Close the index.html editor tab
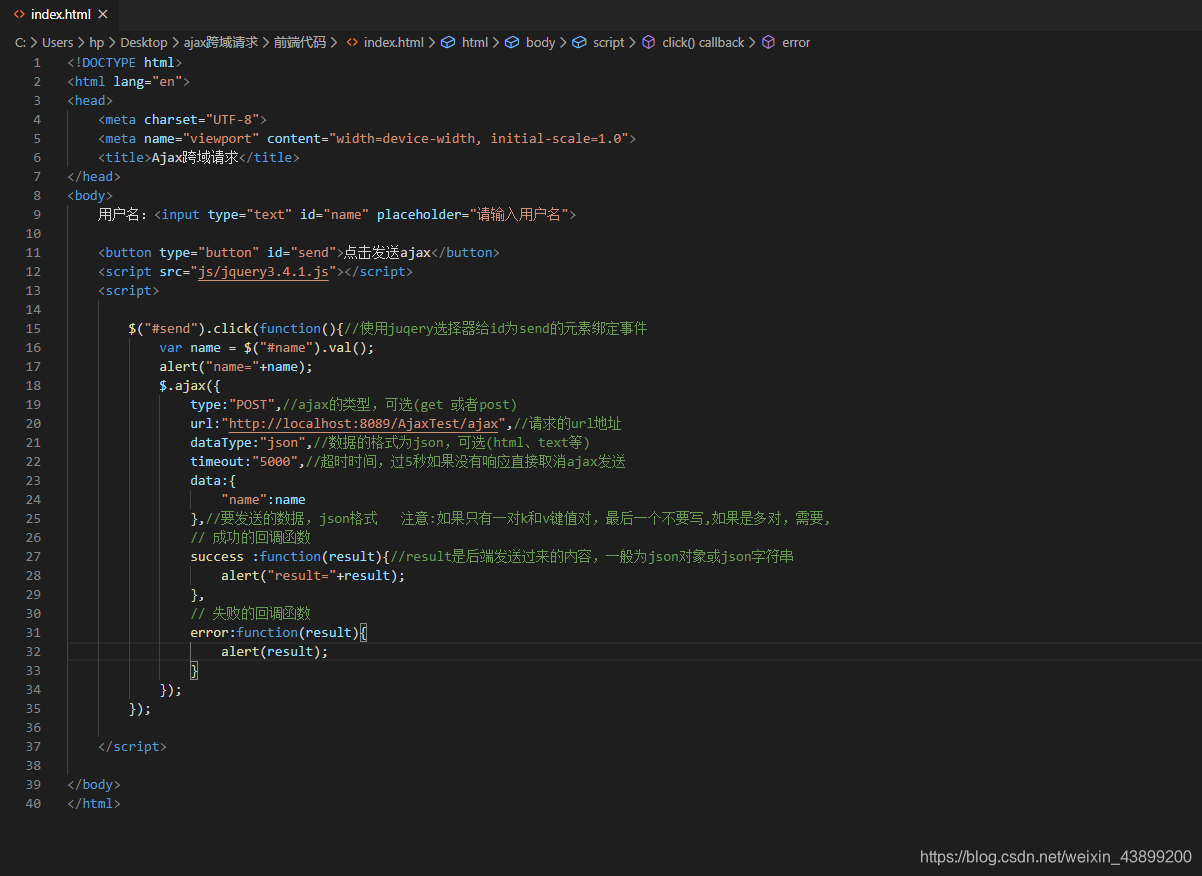The image size is (1202, 876). click(x=103, y=14)
